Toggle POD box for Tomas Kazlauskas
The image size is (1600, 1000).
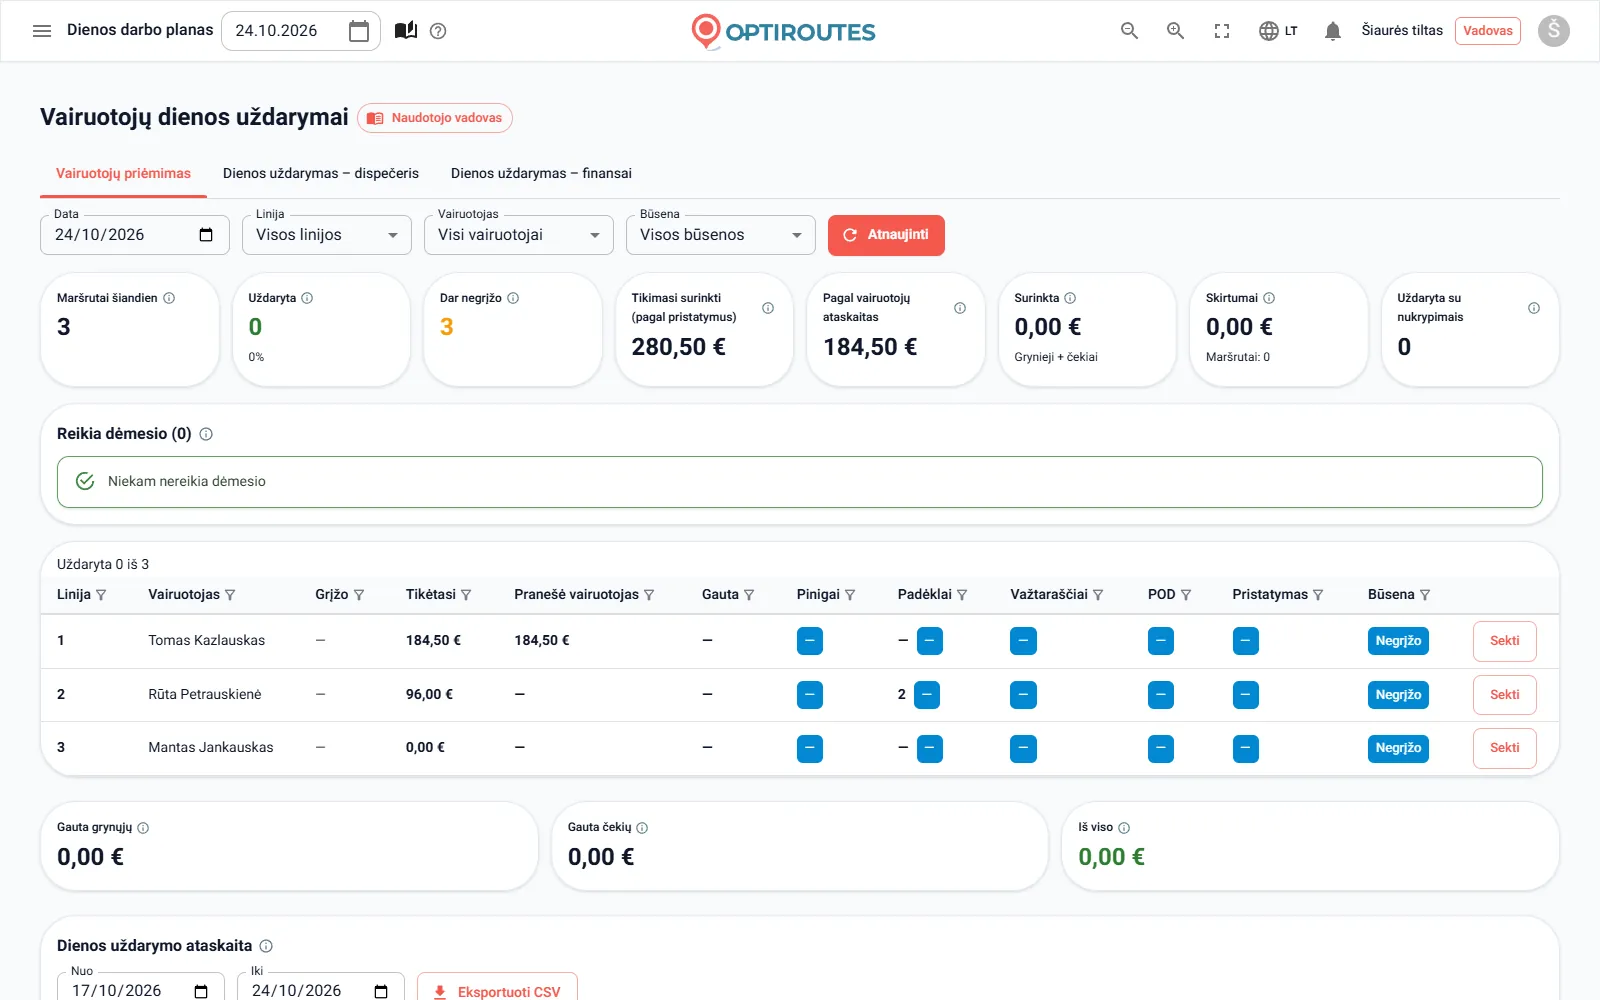pos(1161,641)
